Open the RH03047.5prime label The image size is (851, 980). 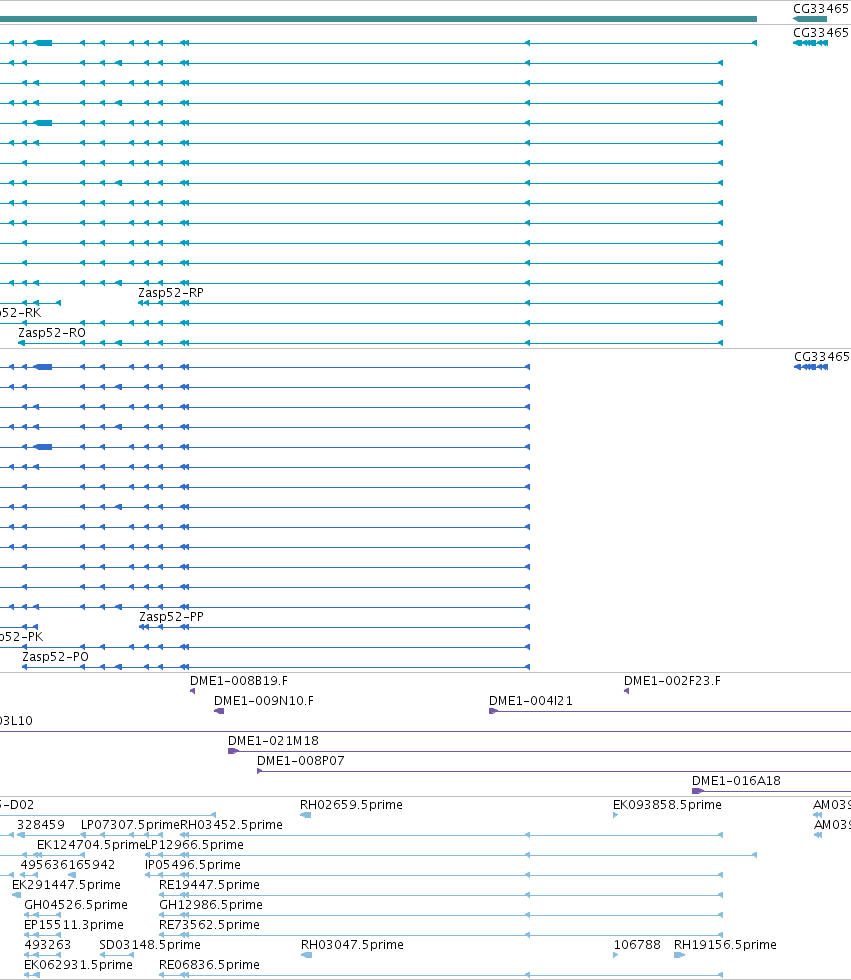coord(352,944)
